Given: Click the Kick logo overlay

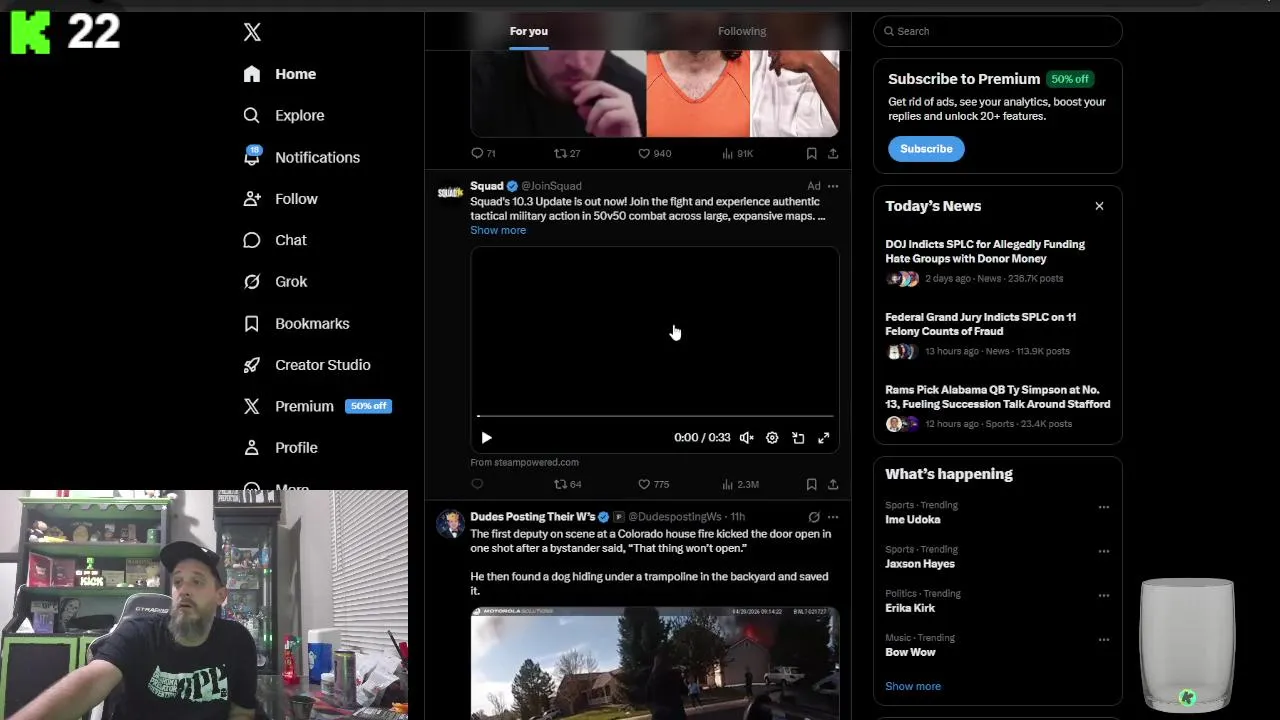Looking at the screenshot, I should 30,33.
